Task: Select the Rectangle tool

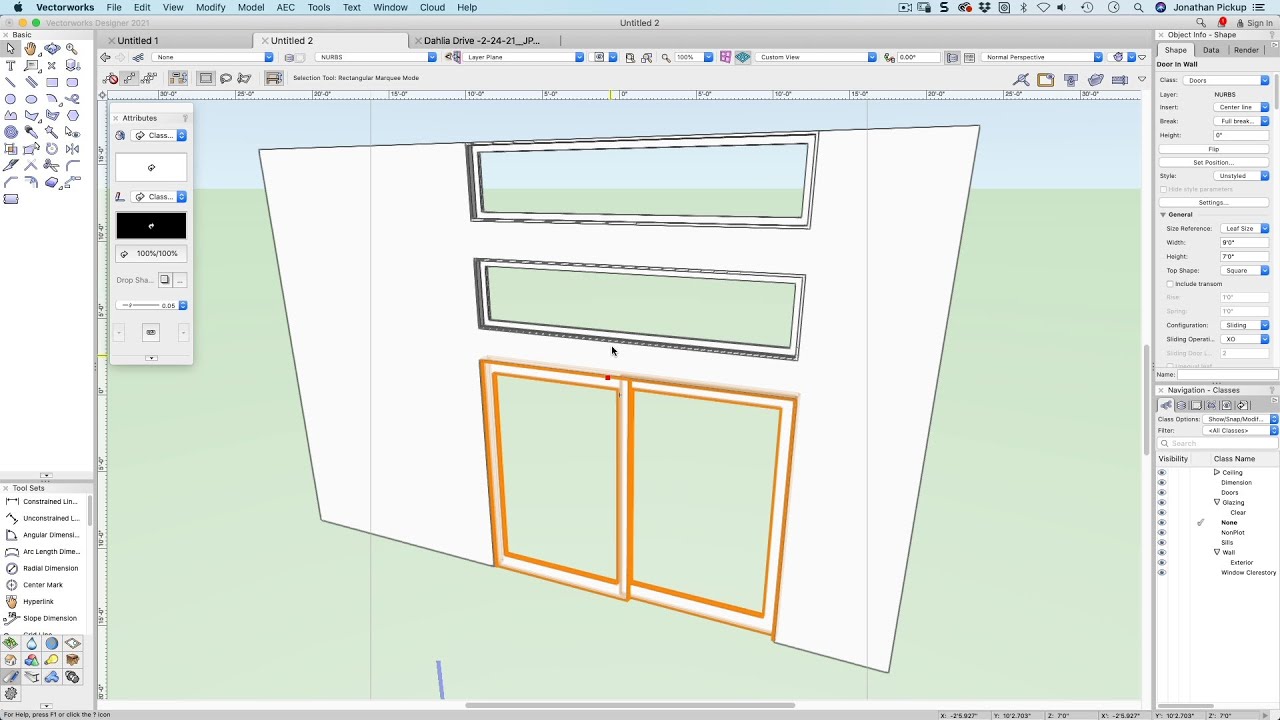Action: click(52, 82)
